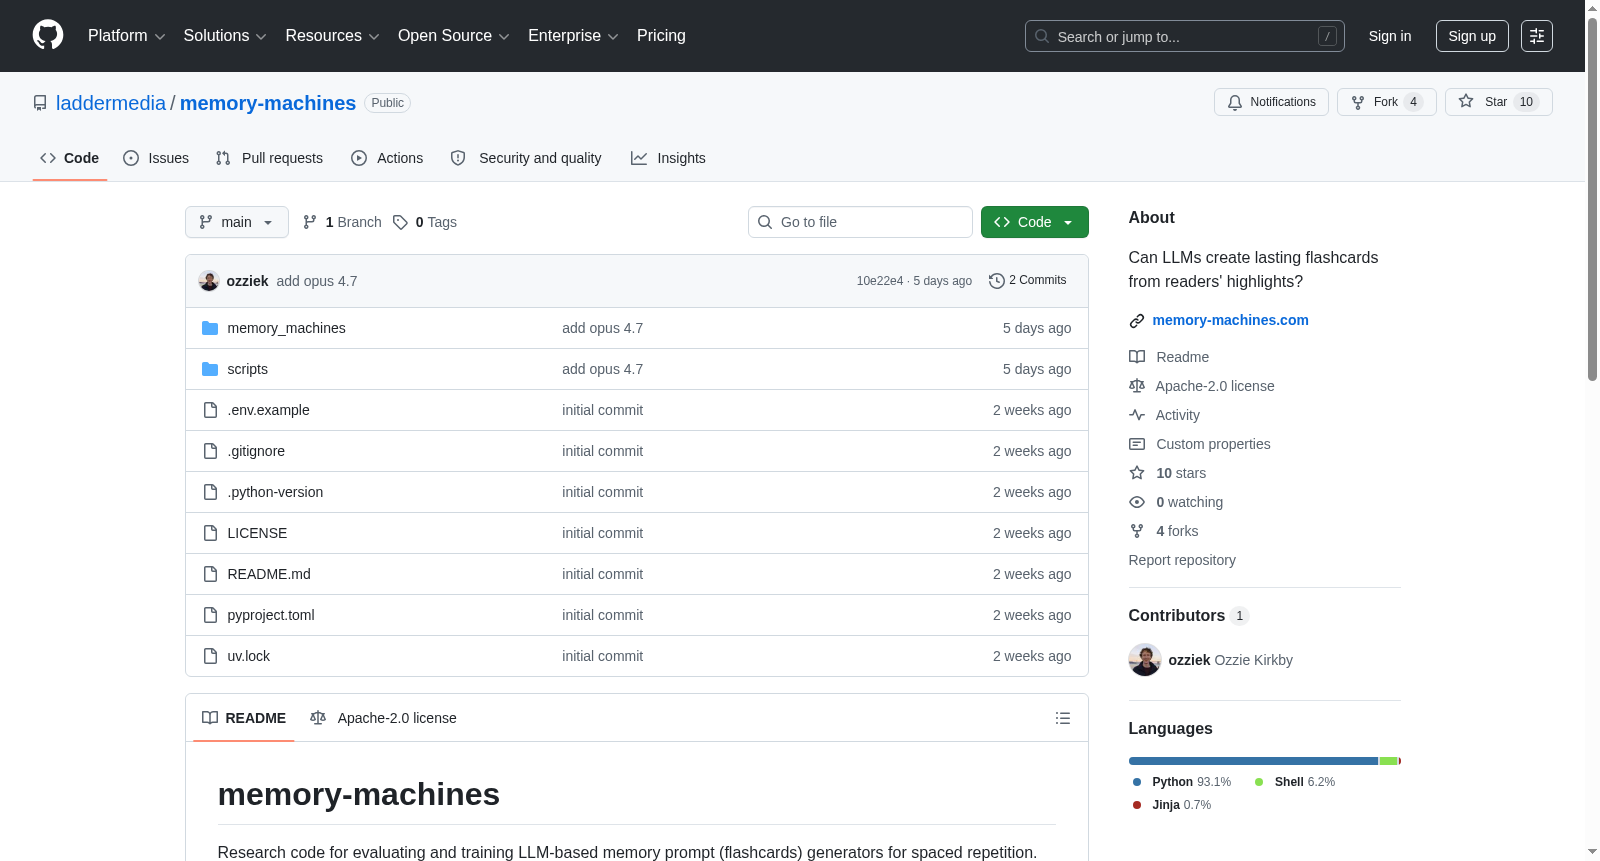The width and height of the screenshot is (1600, 861).
Task: Focus the Search or jump to field
Action: 1185,36
